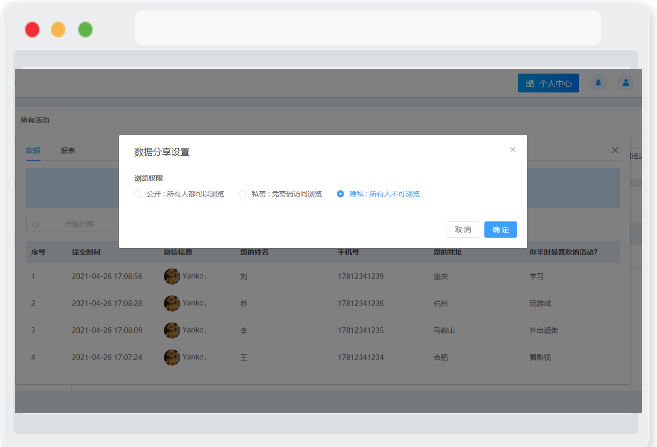Image resolution: width=657 pixels, height=447 pixels.
Task: Click phone number 17812341234
Action: point(361,357)
